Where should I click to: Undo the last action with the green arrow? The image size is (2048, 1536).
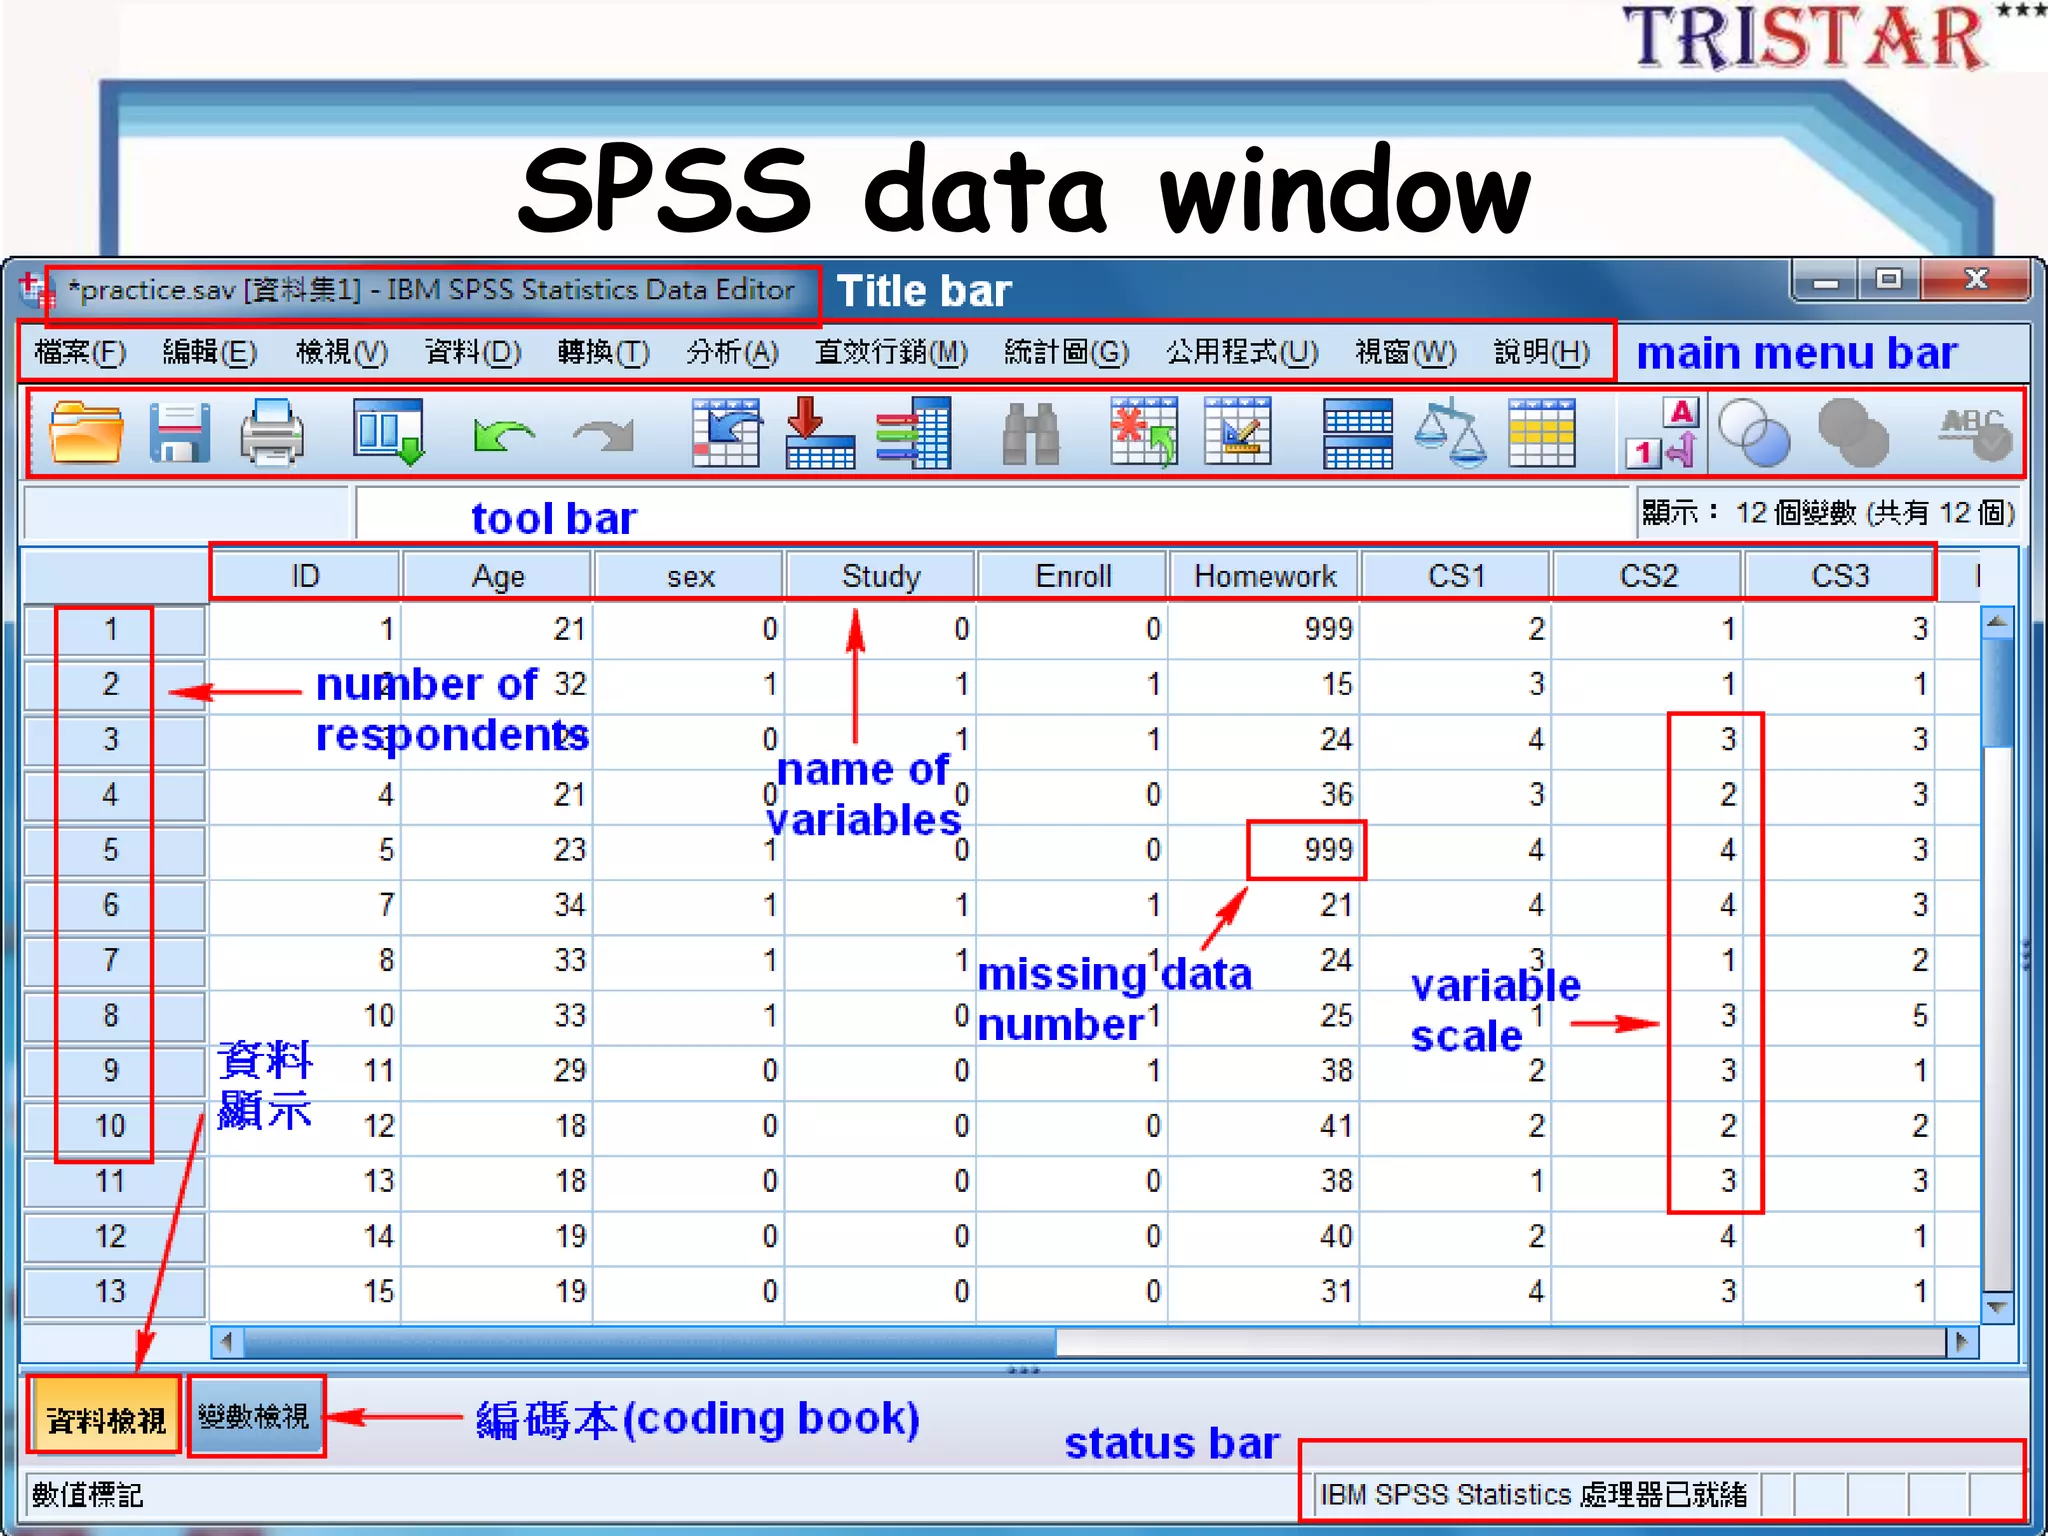(503, 436)
